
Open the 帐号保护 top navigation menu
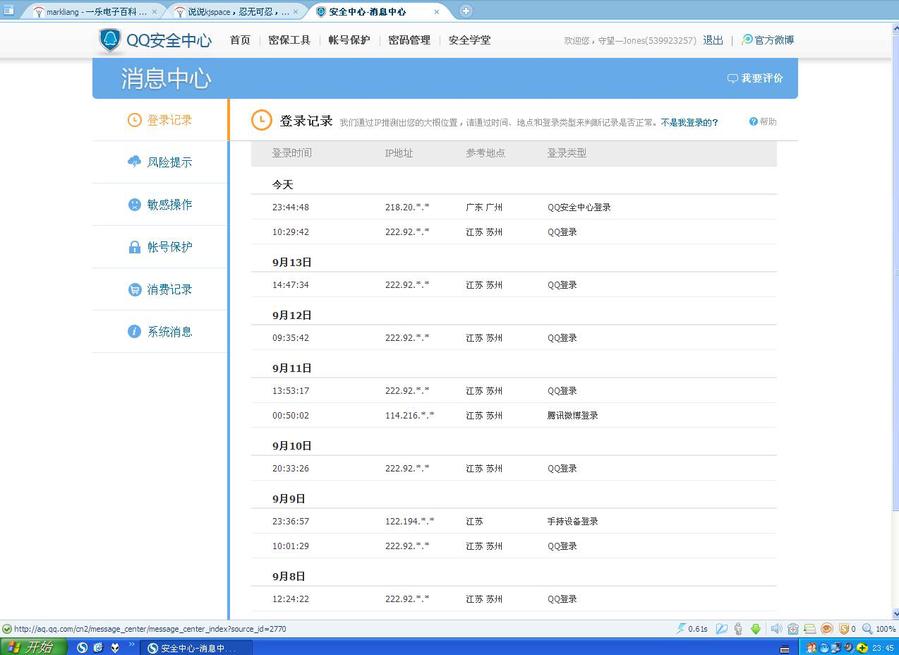[x=349, y=40]
